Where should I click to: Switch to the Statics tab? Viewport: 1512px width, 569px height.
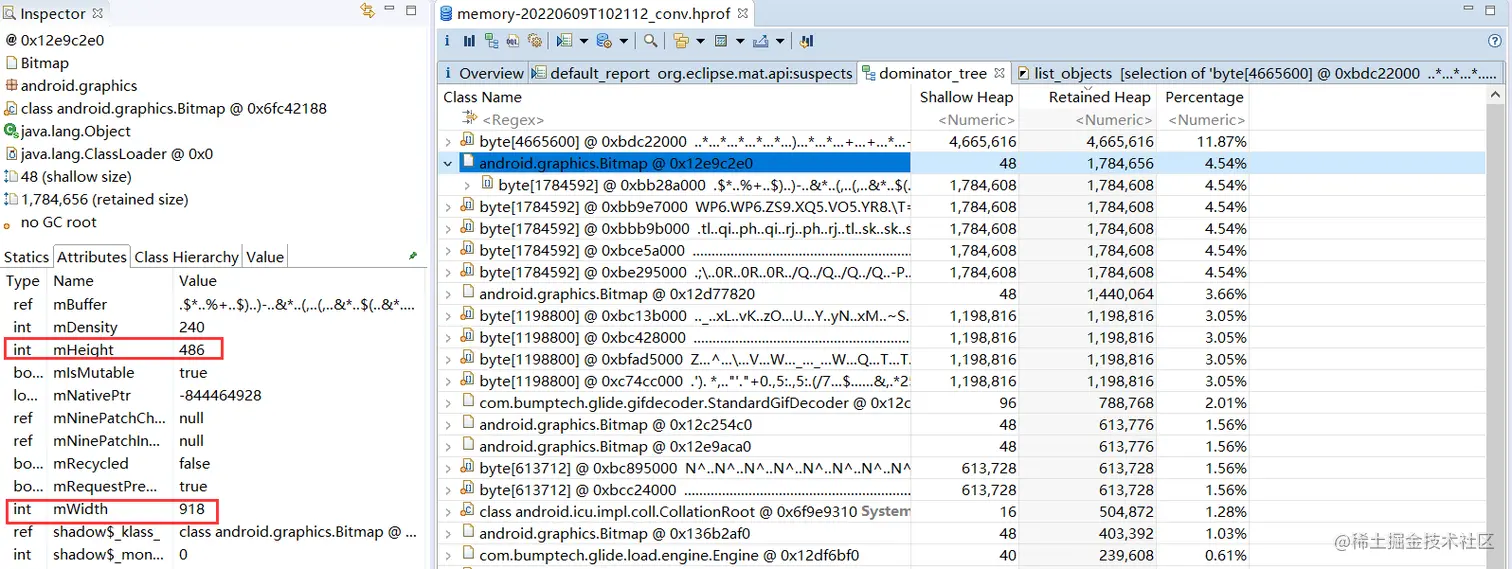tap(26, 257)
